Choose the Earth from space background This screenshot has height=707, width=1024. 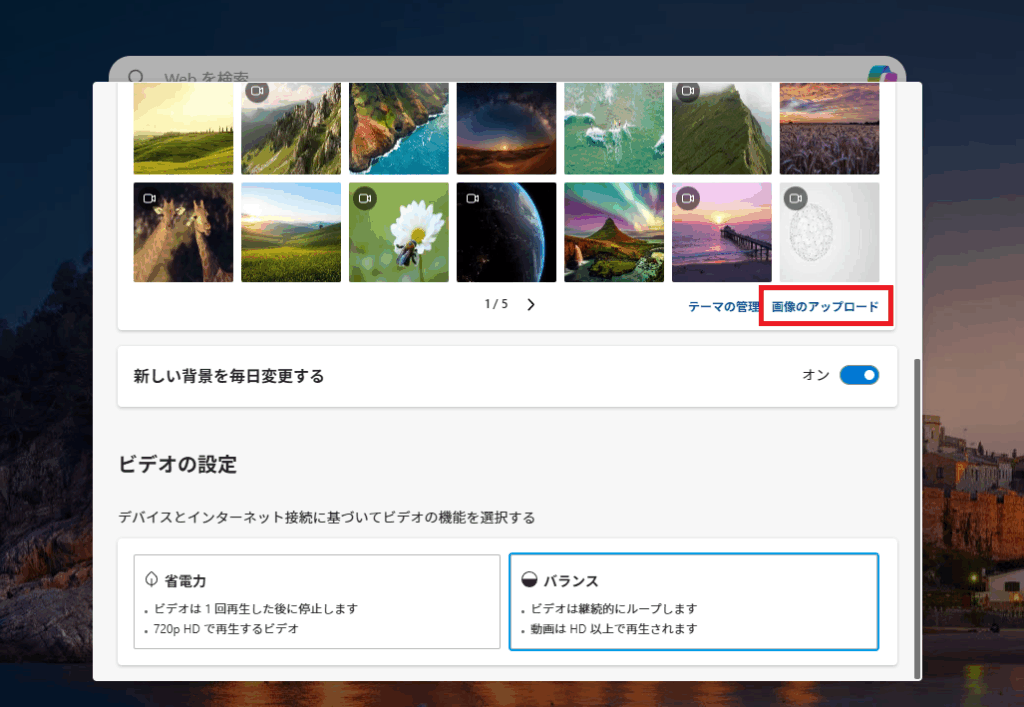(506, 232)
